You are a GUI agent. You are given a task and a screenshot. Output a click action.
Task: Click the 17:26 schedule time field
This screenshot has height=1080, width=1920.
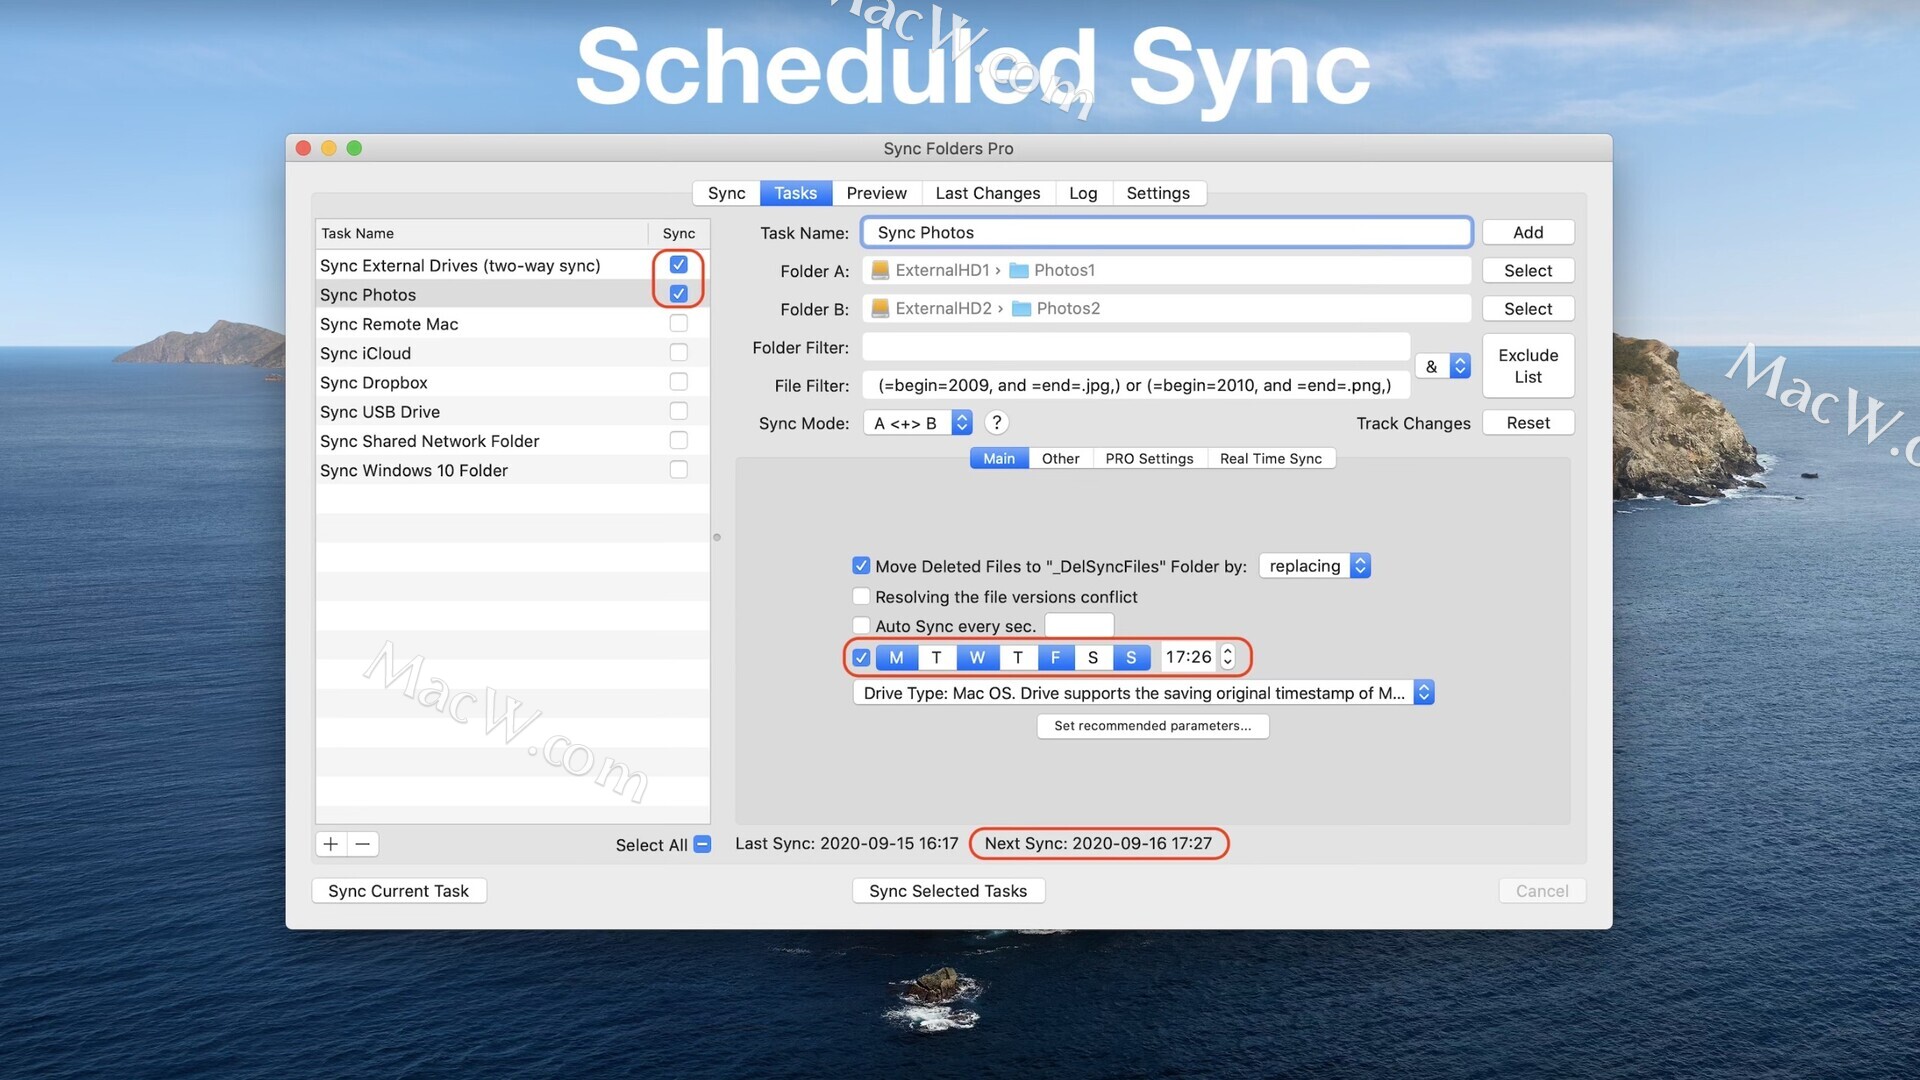[1188, 657]
